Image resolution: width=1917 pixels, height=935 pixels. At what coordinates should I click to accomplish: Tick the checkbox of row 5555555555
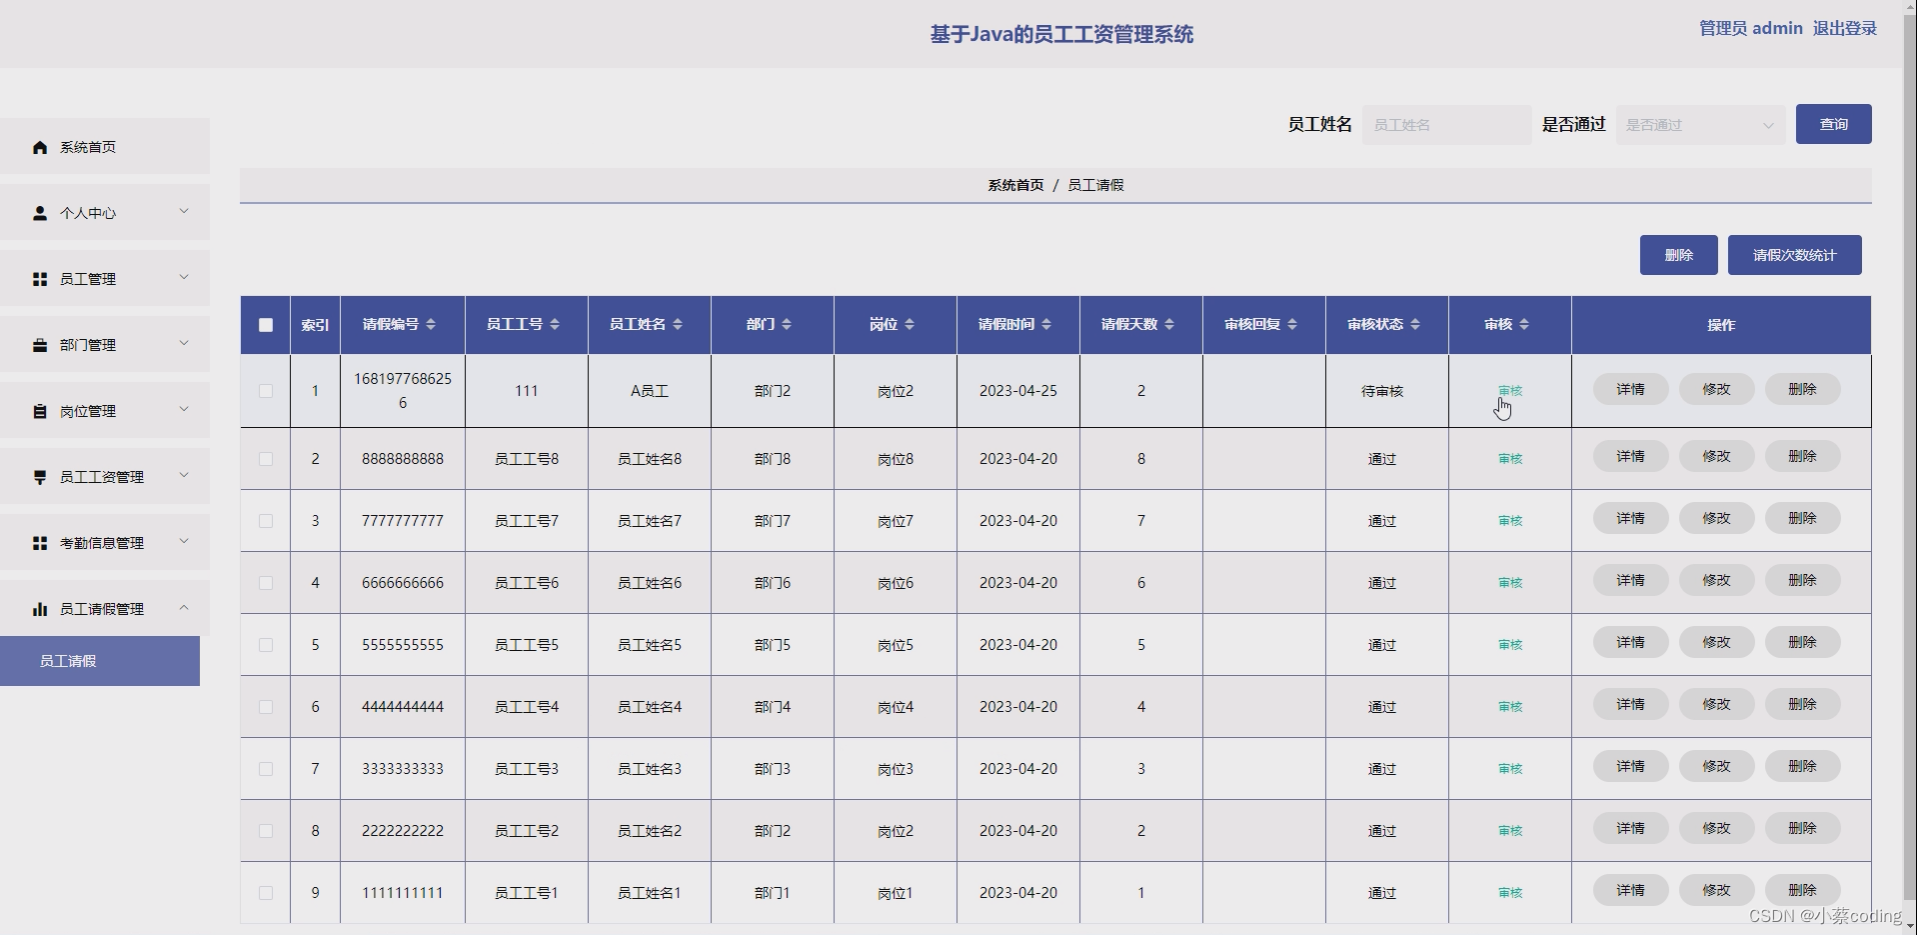pos(266,645)
